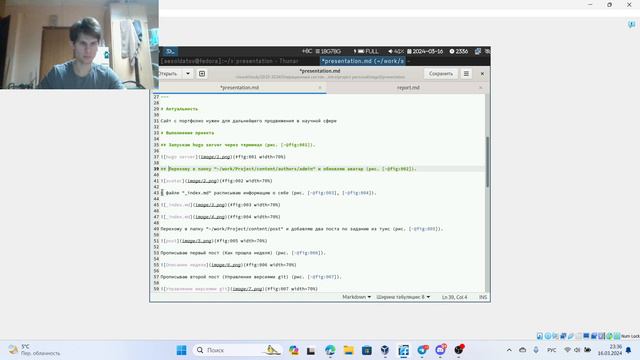Viewport: 640px width, 360px height.
Task: Click the image/1.png link on line 37
Action: pos(216,157)
